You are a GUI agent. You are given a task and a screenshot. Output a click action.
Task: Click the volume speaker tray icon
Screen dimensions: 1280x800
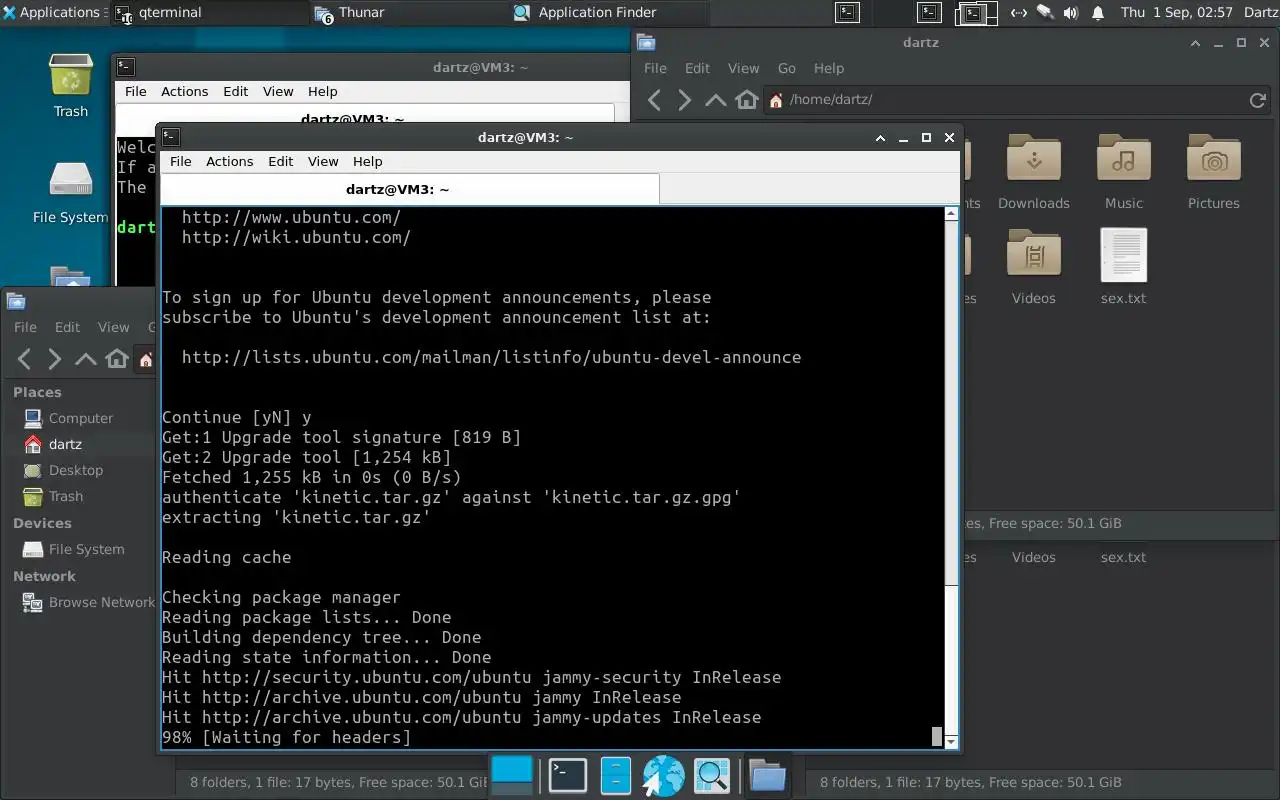(1071, 13)
